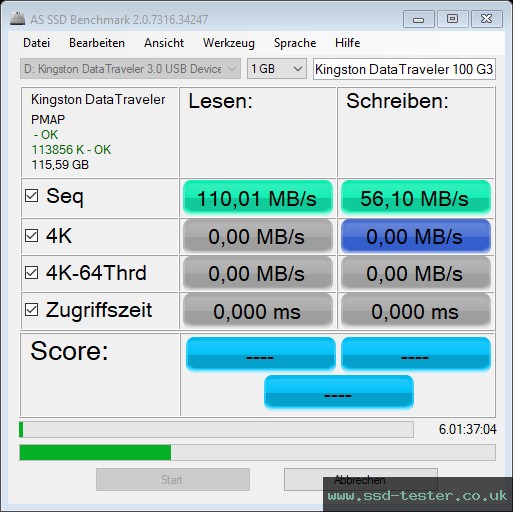The image size is (513, 512).
Task: Click the upper overall progress bar
Action: click(216, 429)
